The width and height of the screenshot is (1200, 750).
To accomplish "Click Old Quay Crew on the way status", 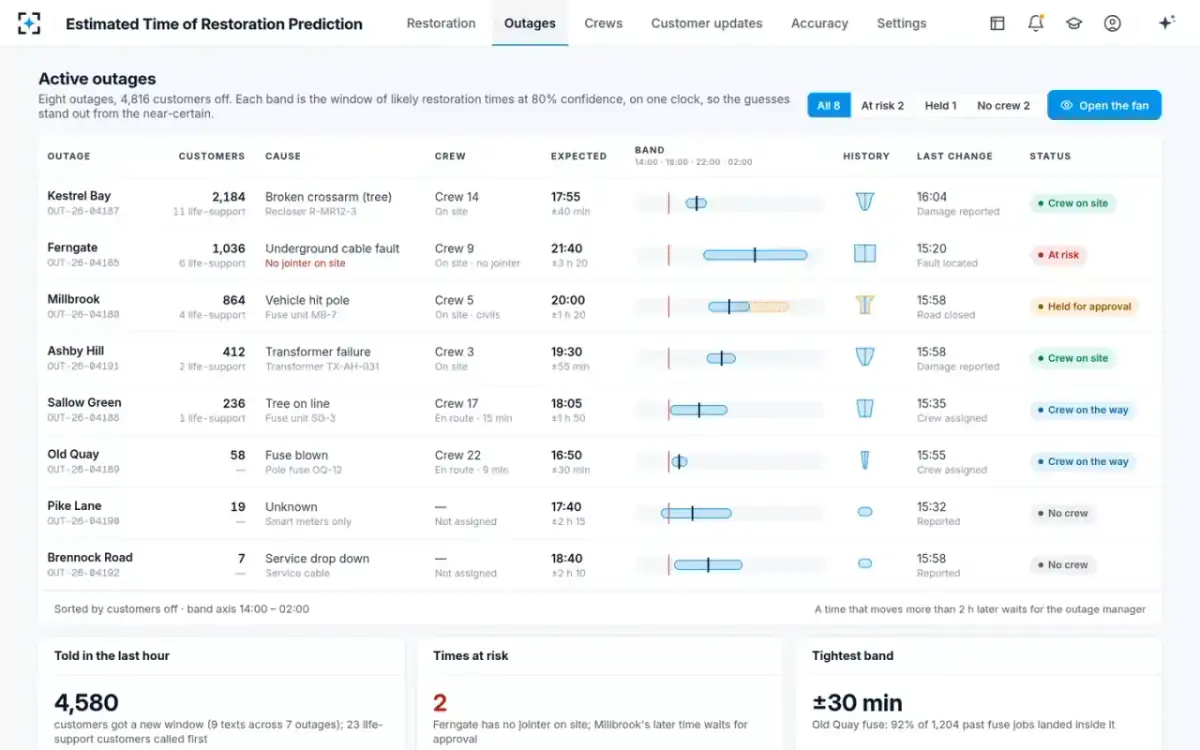I will point(1082,462).
